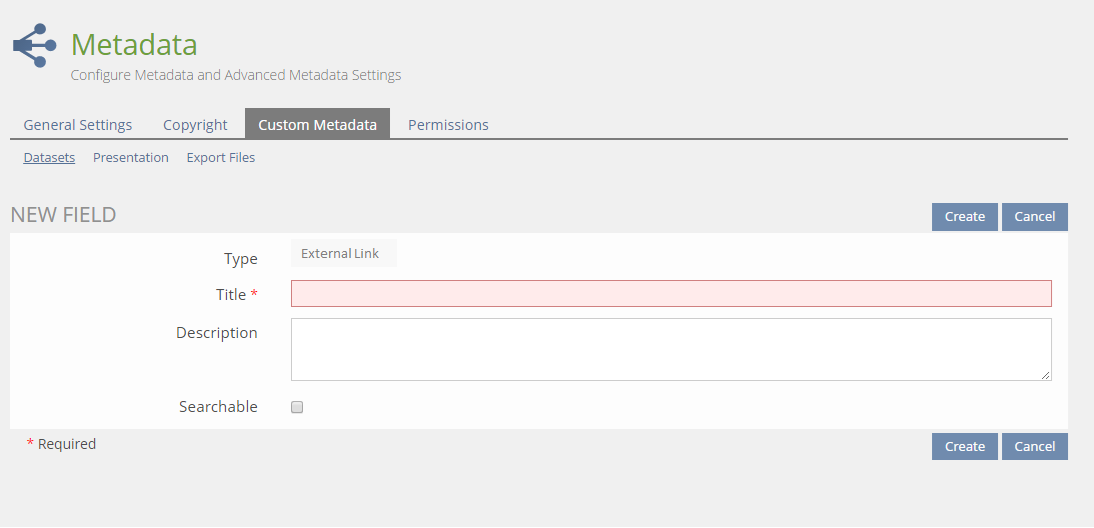The image size is (1094, 528).
Task: Focus the required Title input field
Action: 671,294
